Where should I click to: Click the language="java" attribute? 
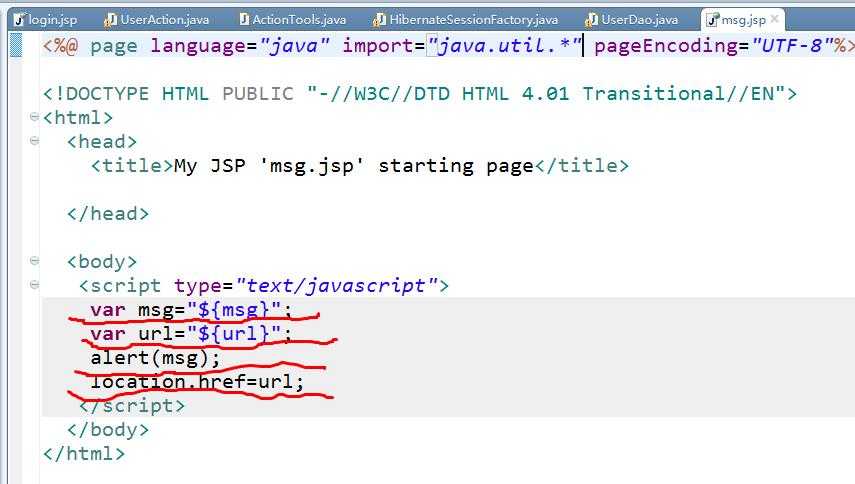click(240, 46)
